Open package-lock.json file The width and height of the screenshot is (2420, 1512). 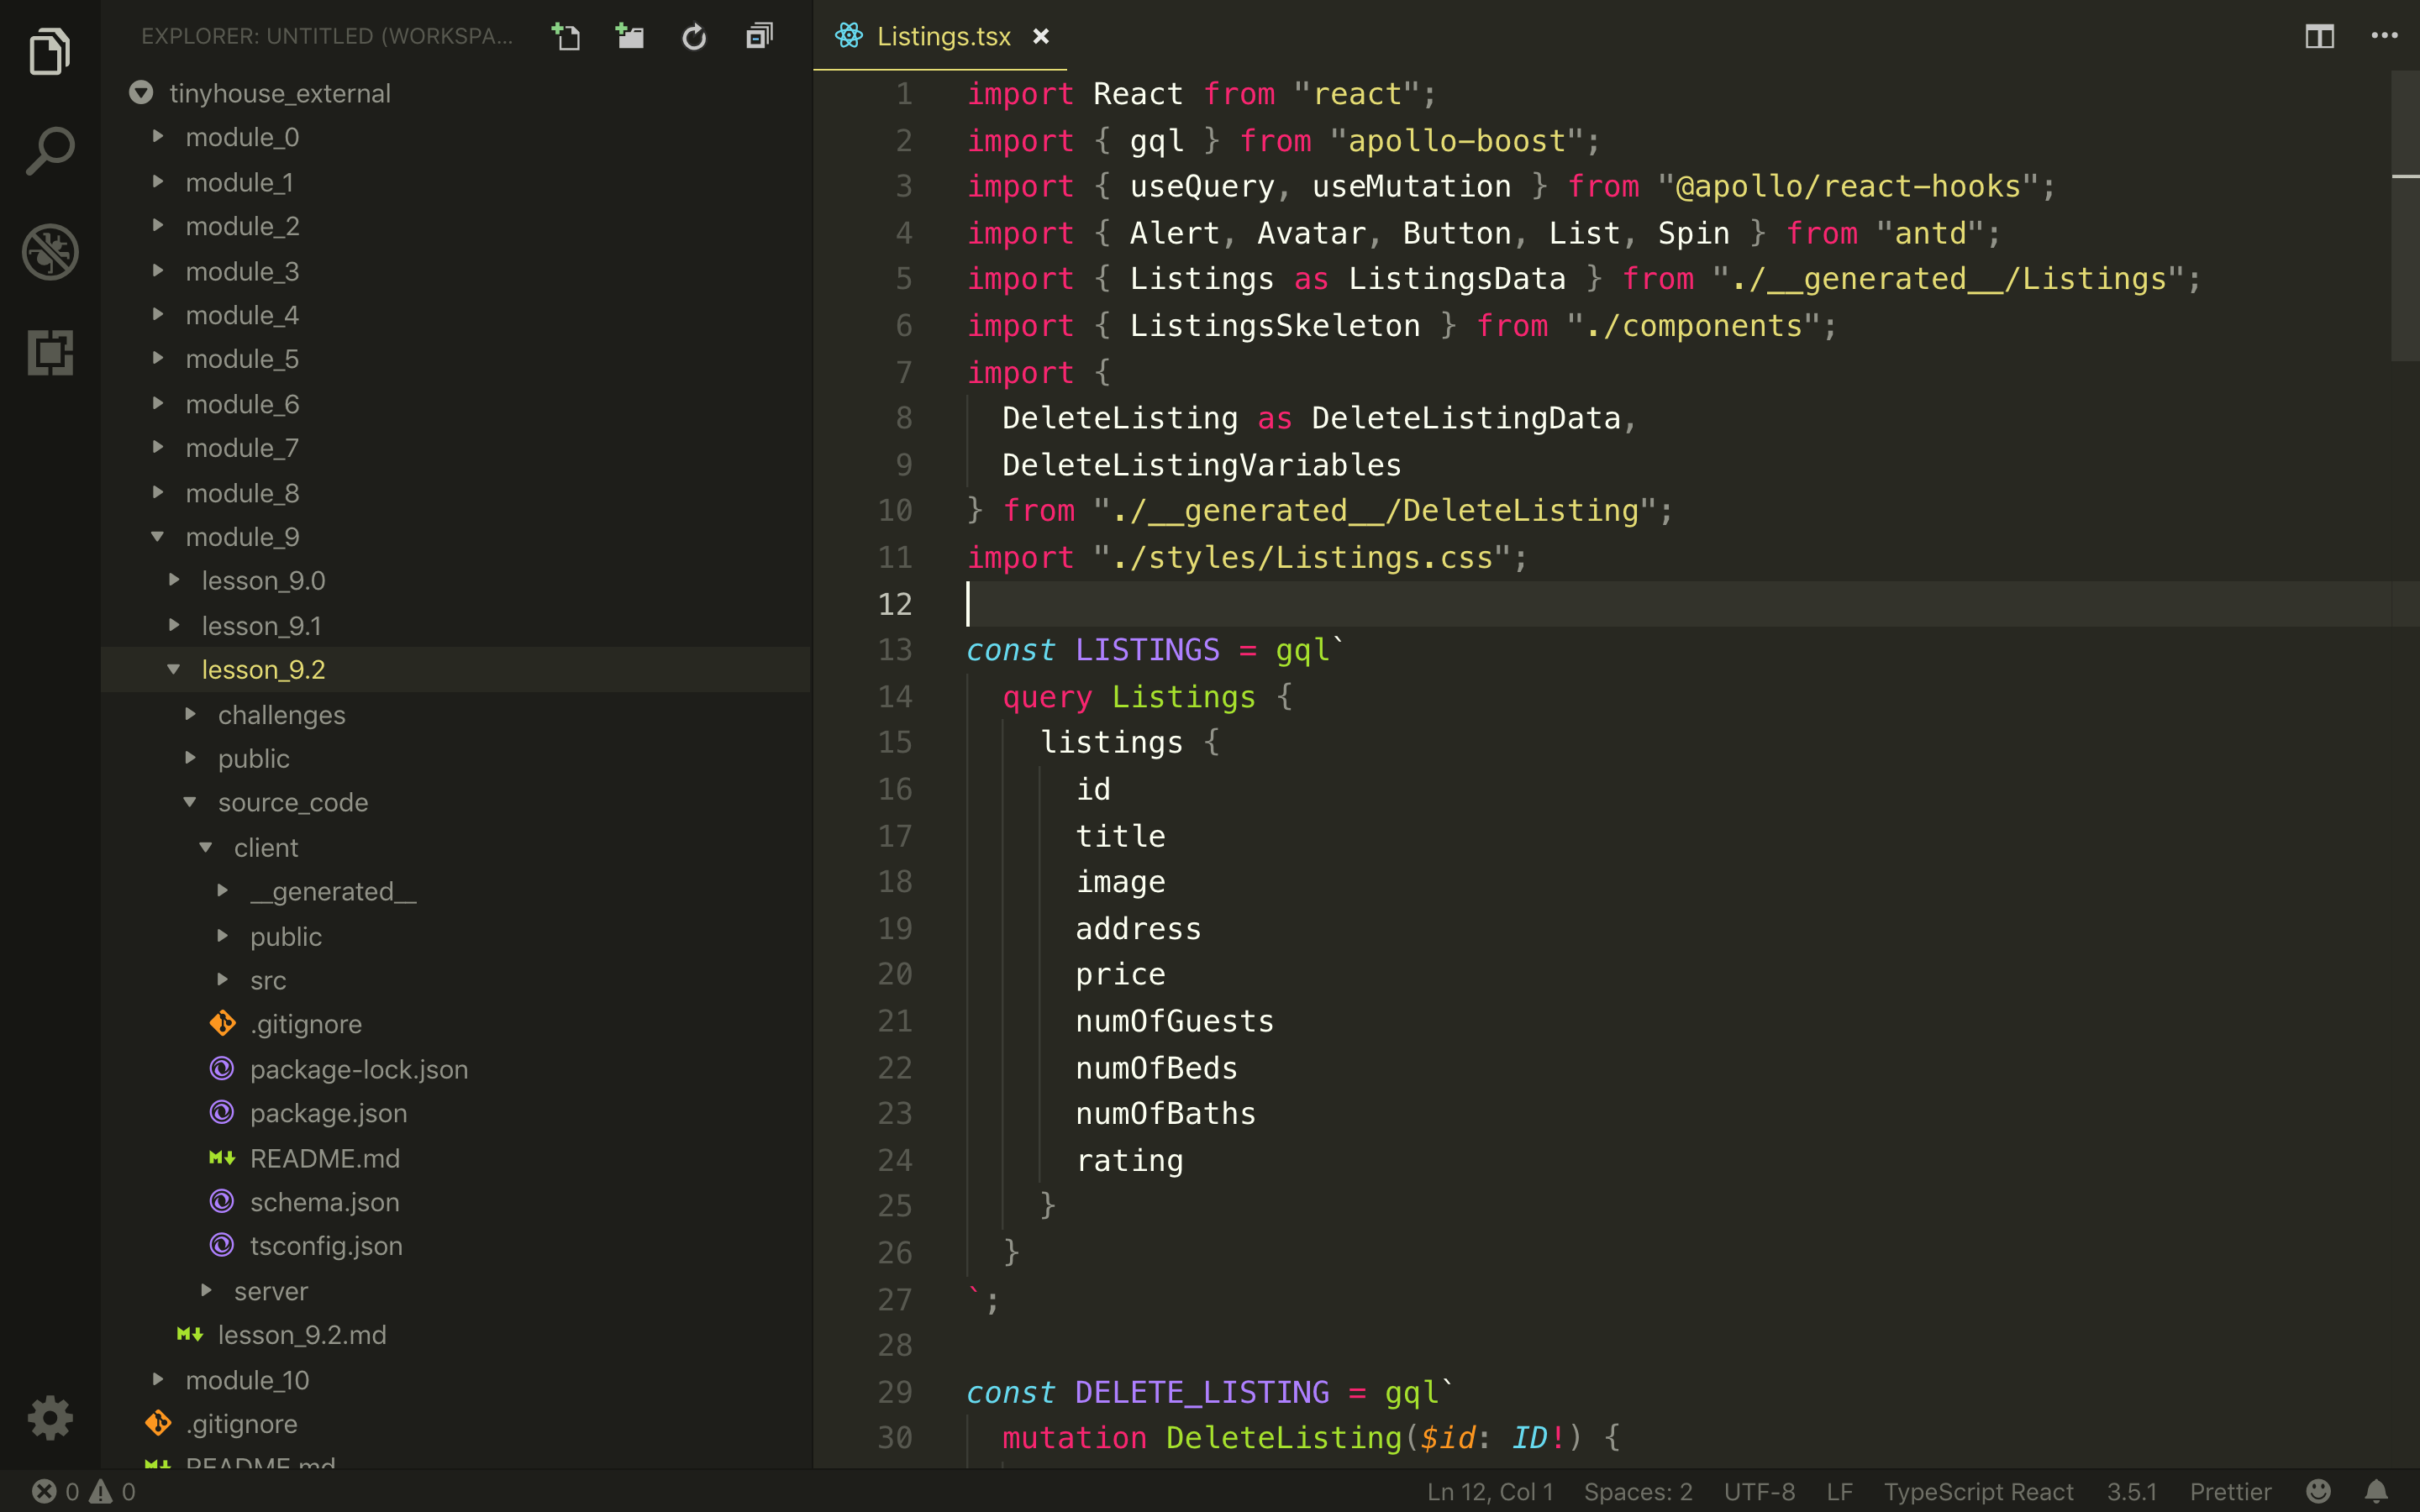359,1069
